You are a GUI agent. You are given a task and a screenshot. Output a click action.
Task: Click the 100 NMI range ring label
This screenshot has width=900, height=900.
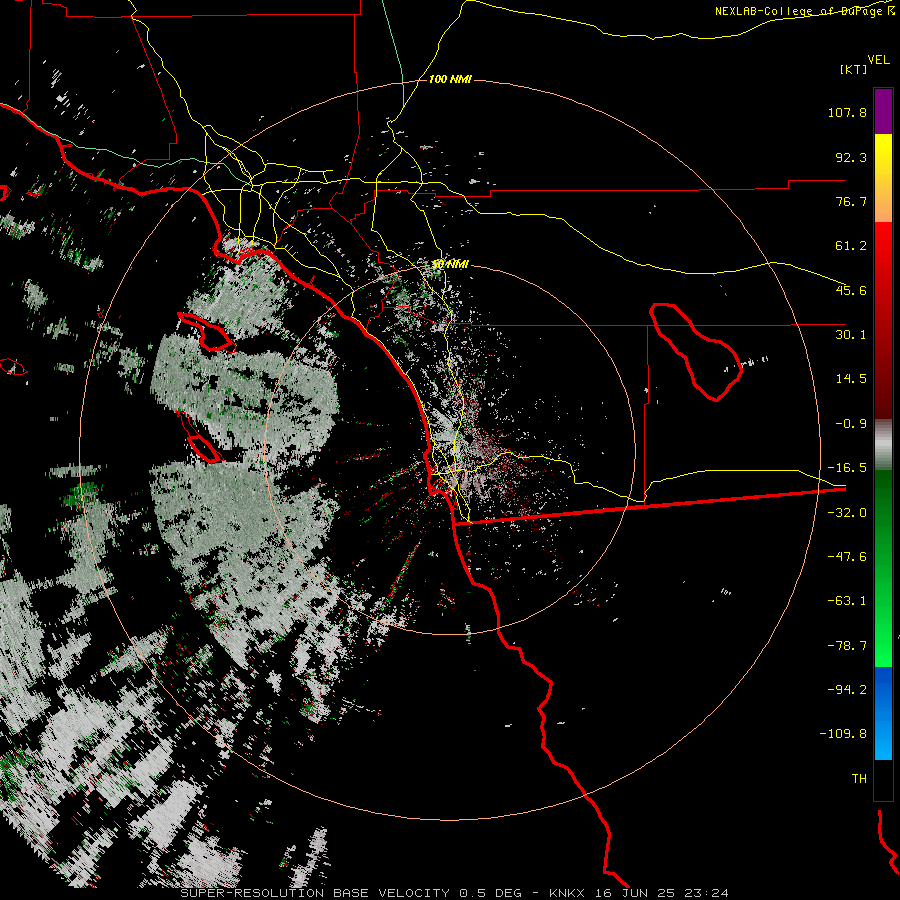450,79
